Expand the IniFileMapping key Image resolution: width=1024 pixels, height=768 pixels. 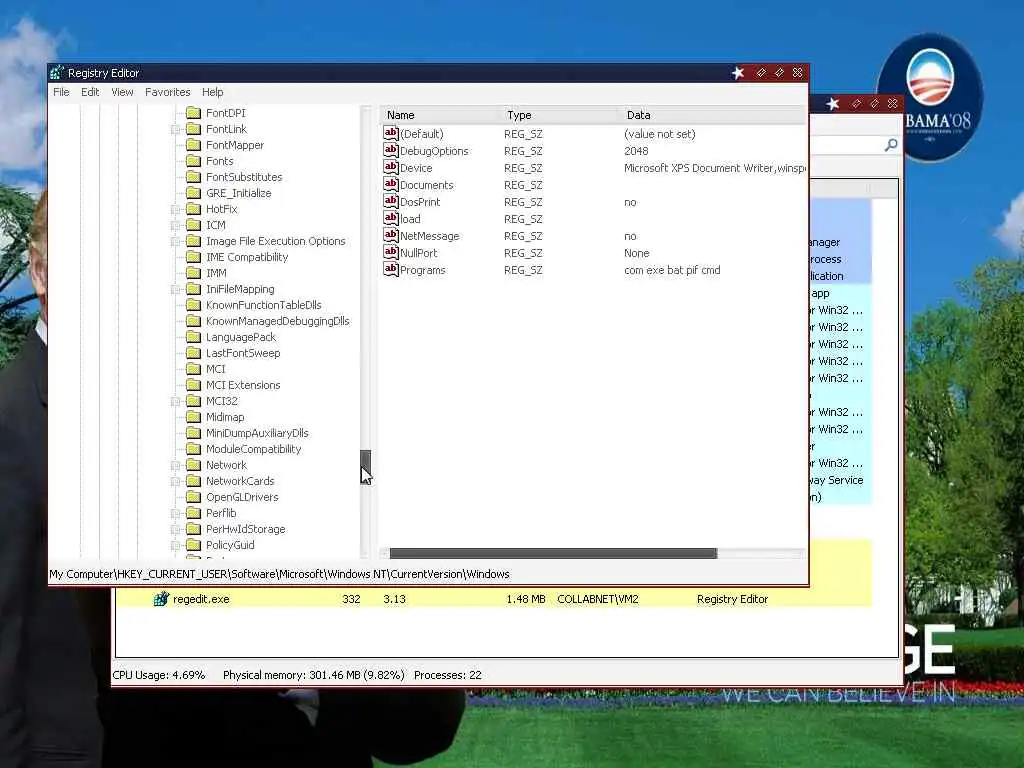(175, 289)
